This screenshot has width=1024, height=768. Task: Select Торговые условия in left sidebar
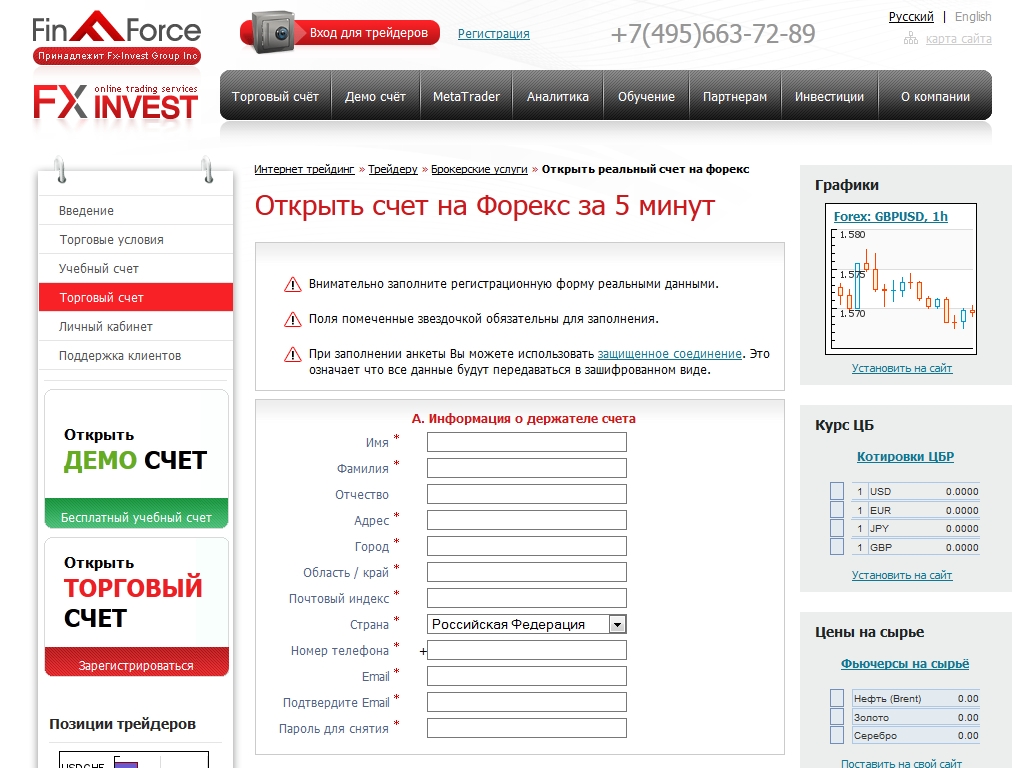[x=111, y=240]
